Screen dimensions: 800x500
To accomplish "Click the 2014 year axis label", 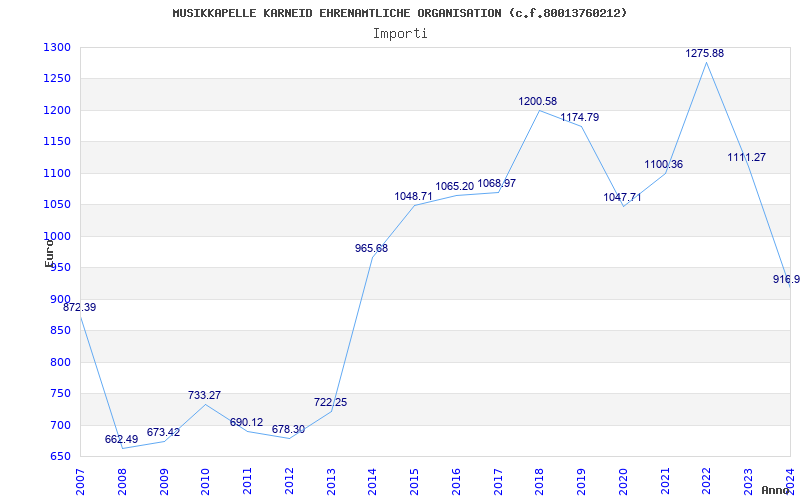I will pos(372,483).
